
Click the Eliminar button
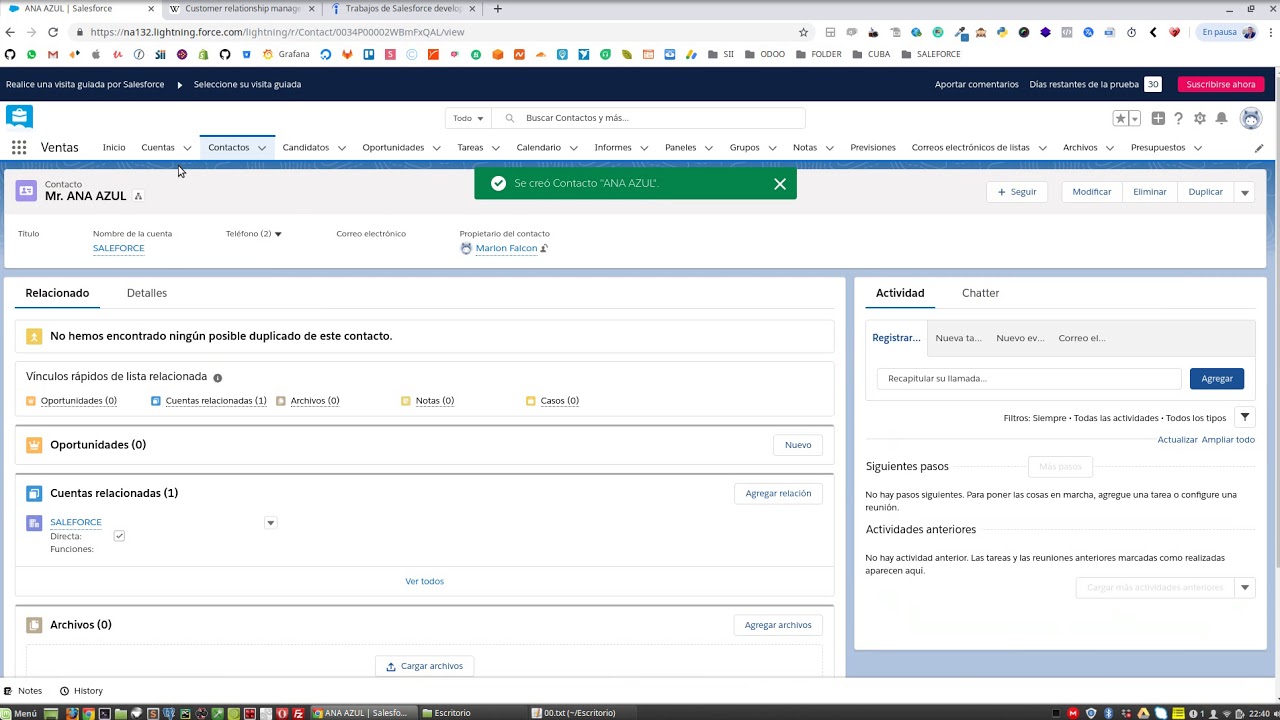pyautogui.click(x=1150, y=192)
